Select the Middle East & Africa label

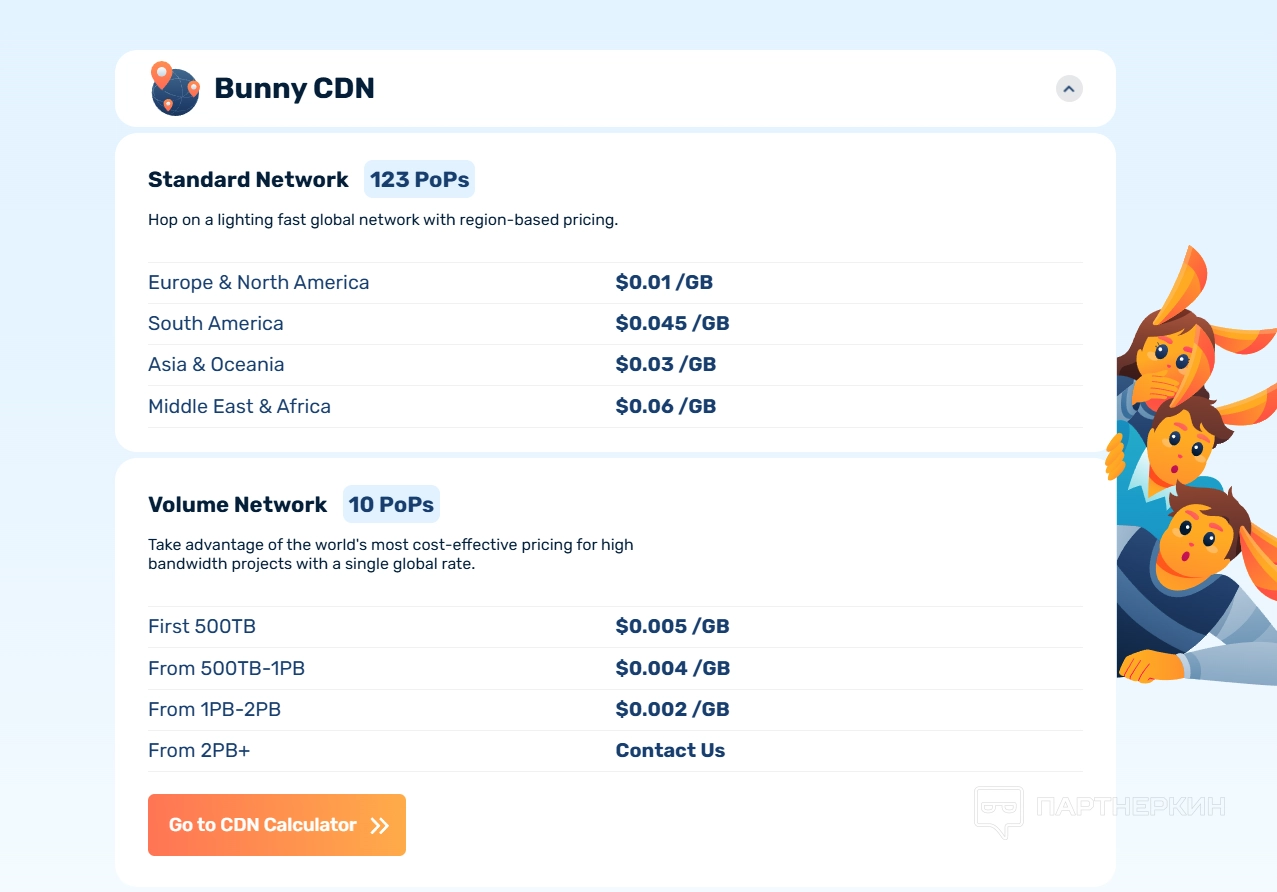(239, 407)
